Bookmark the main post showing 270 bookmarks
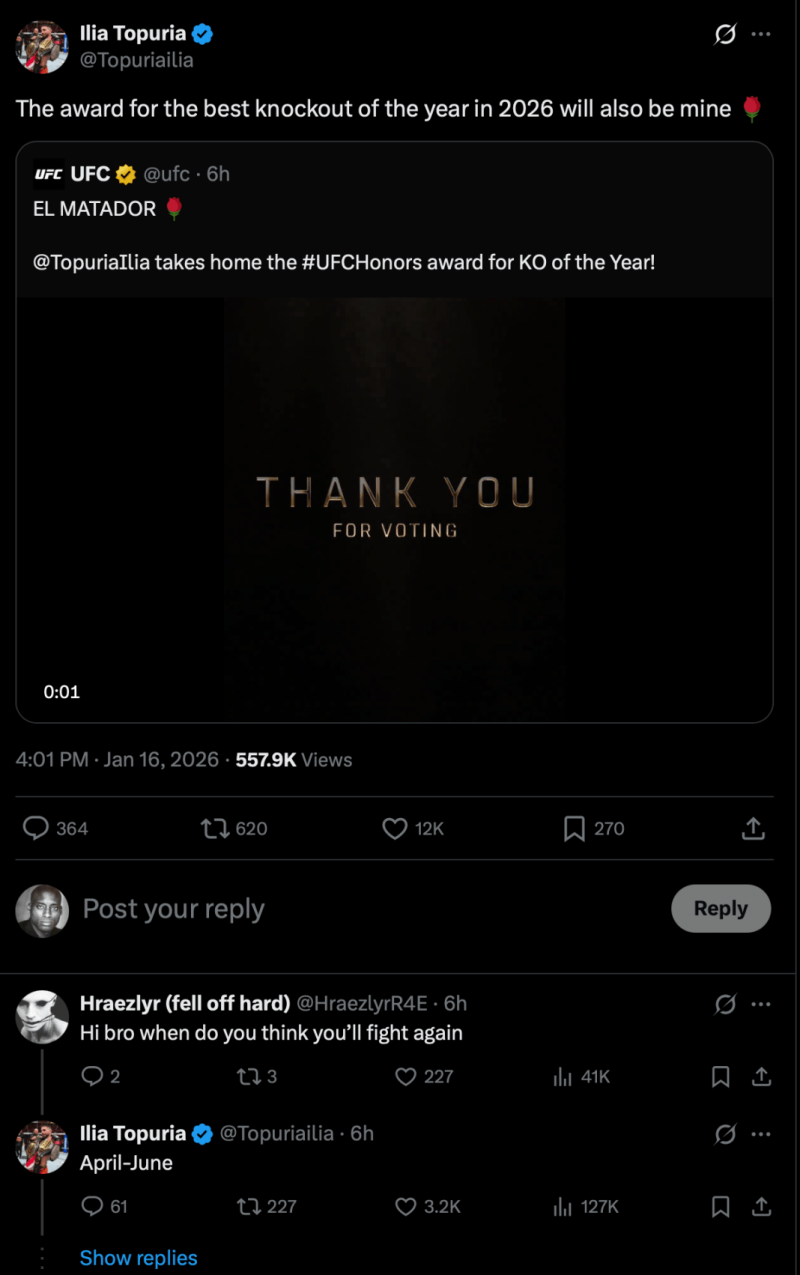The width and height of the screenshot is (800, 1275). [x=574, y=828]
